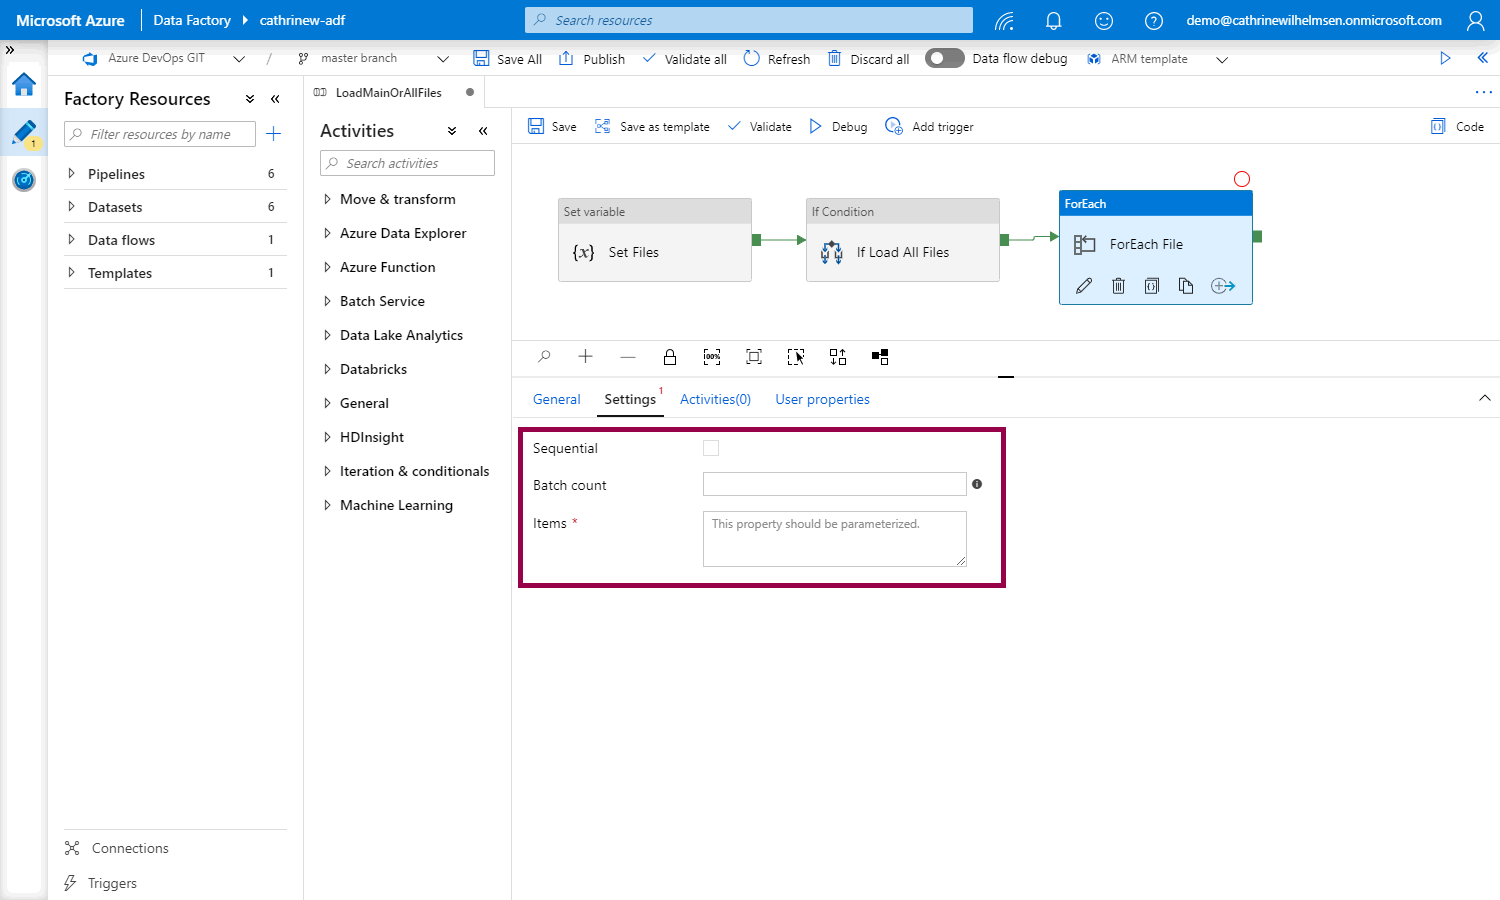The image size is (1500, 900).
Task: Click the auto-align layout icon
Action: coord(838,357)
